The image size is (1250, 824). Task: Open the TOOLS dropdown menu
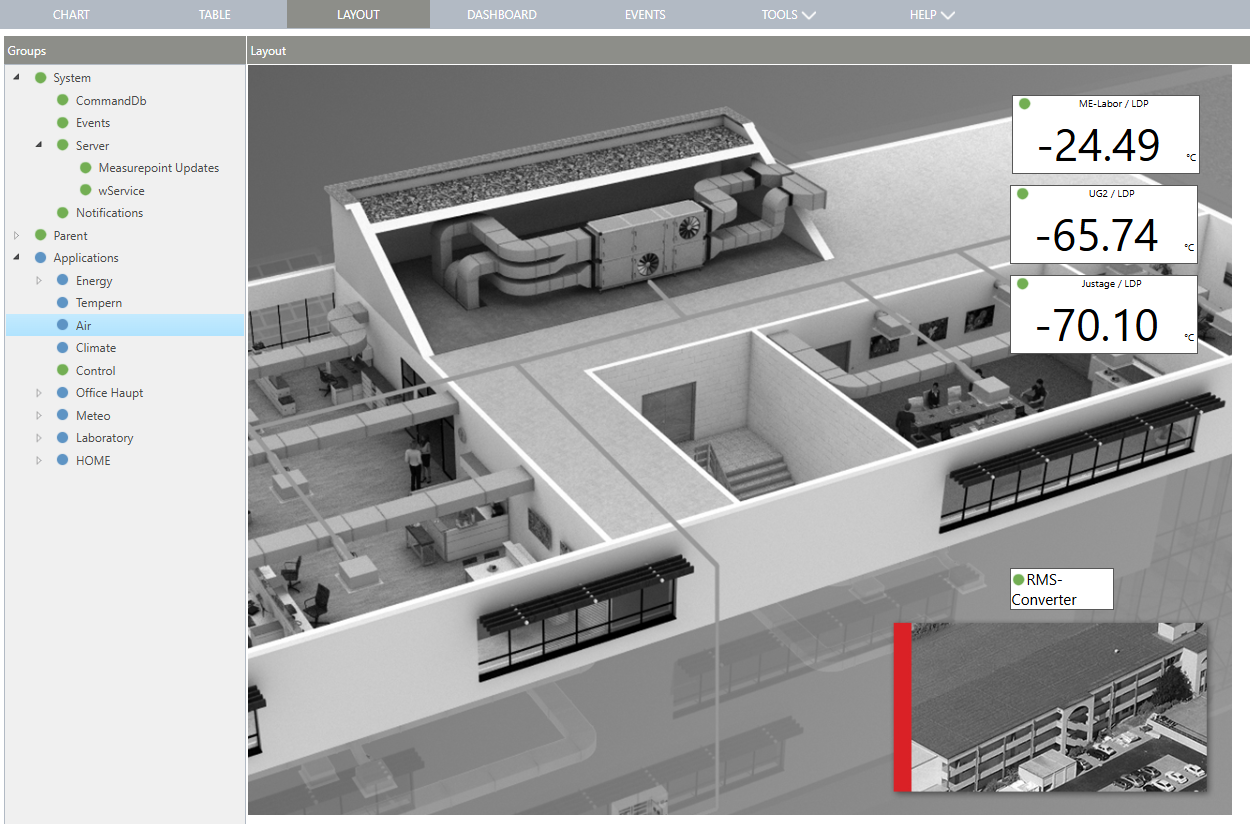click(788, 14)
